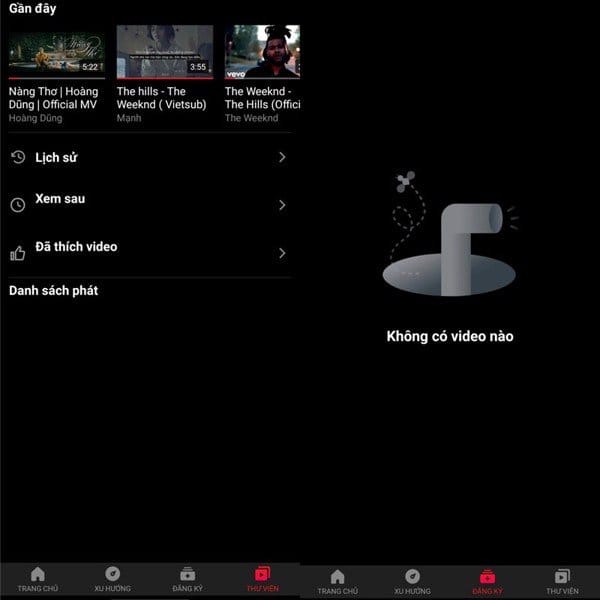
Task: Tap the Xu hướng compass icon on the library screen
Action: [x=112, y=574]
